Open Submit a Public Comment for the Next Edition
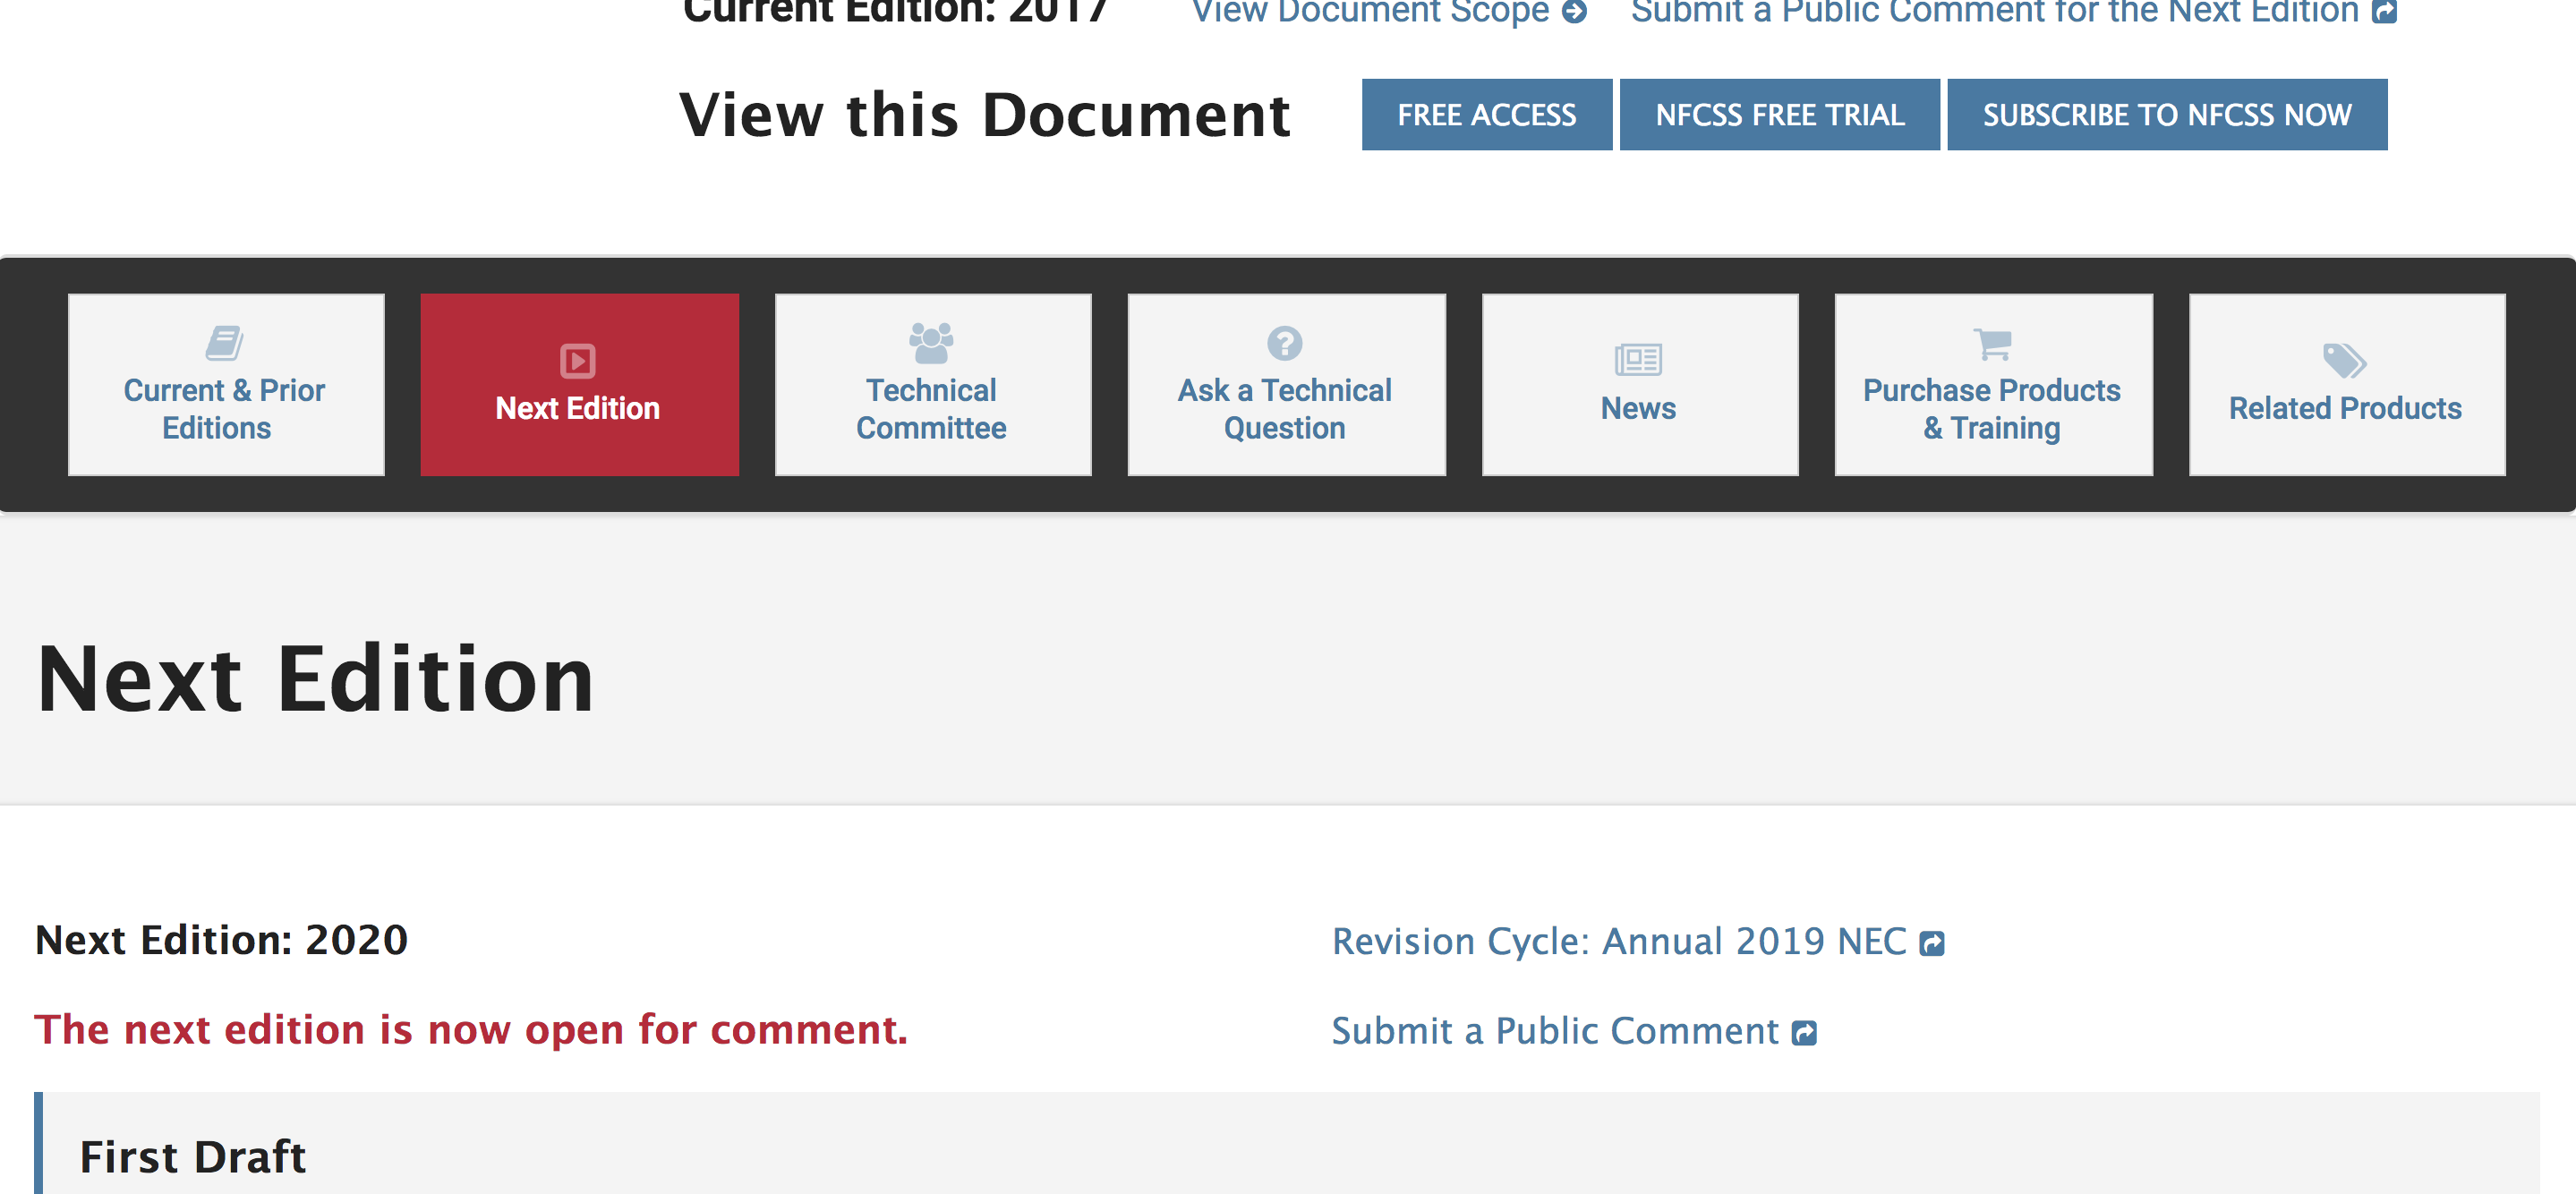 2014,12
